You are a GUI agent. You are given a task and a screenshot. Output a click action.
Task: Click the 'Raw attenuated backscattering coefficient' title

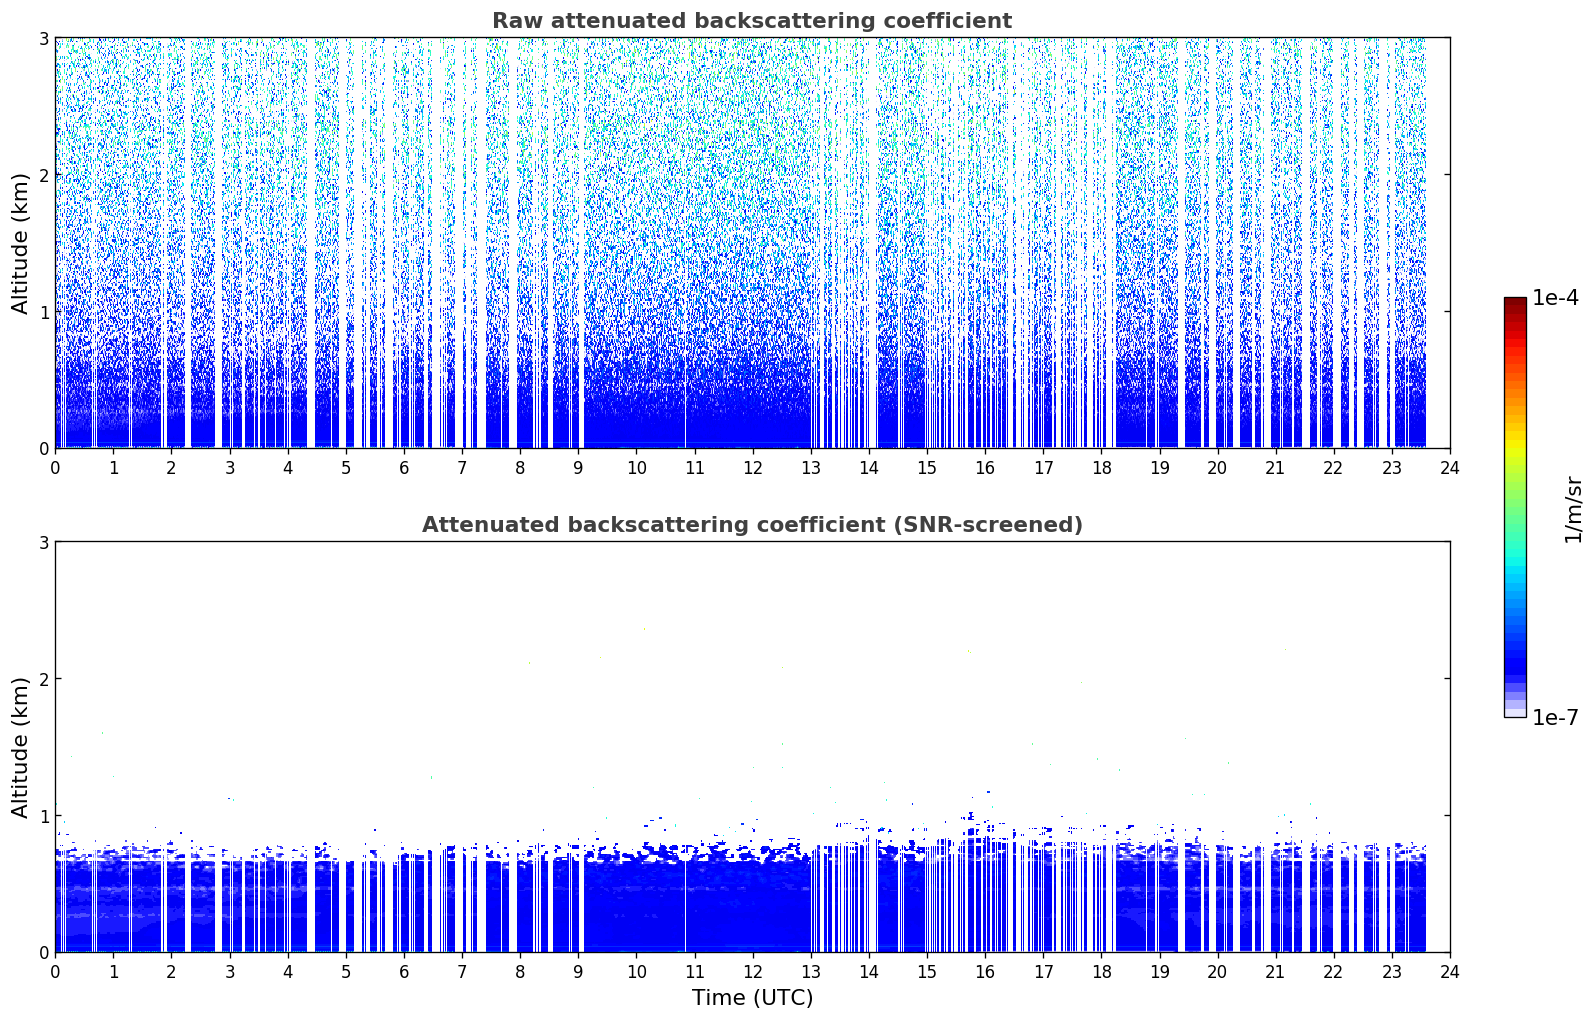[751, 21]
